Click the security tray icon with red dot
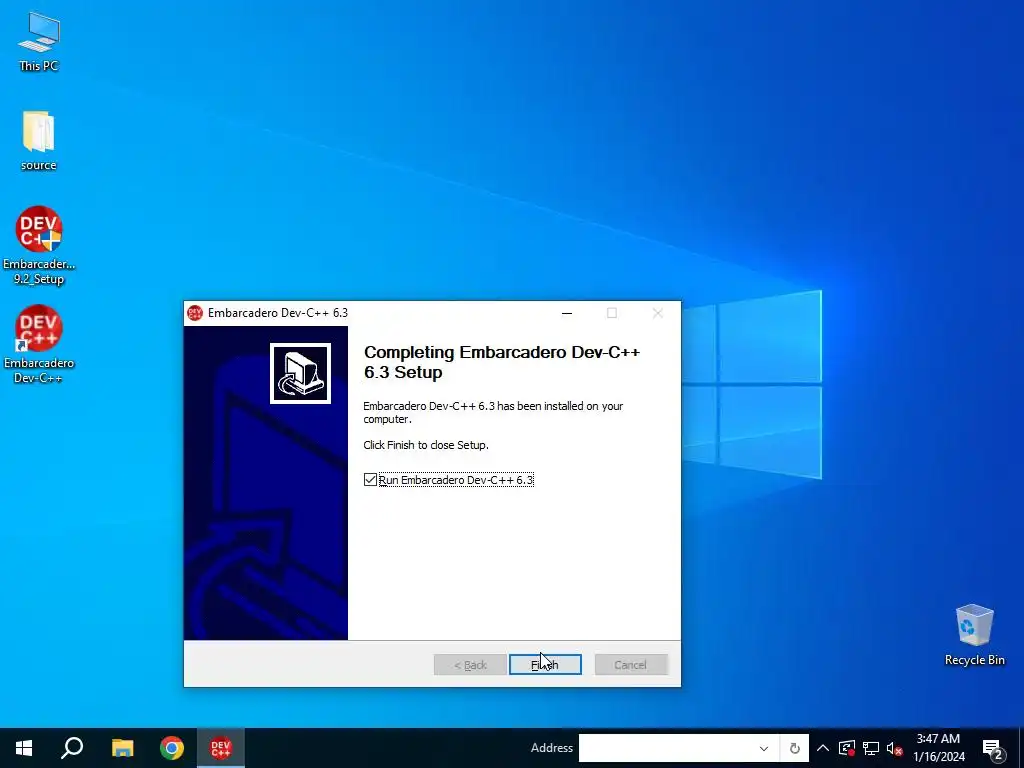The height and width of the screenshot is (768, 1024). [846, 748]
